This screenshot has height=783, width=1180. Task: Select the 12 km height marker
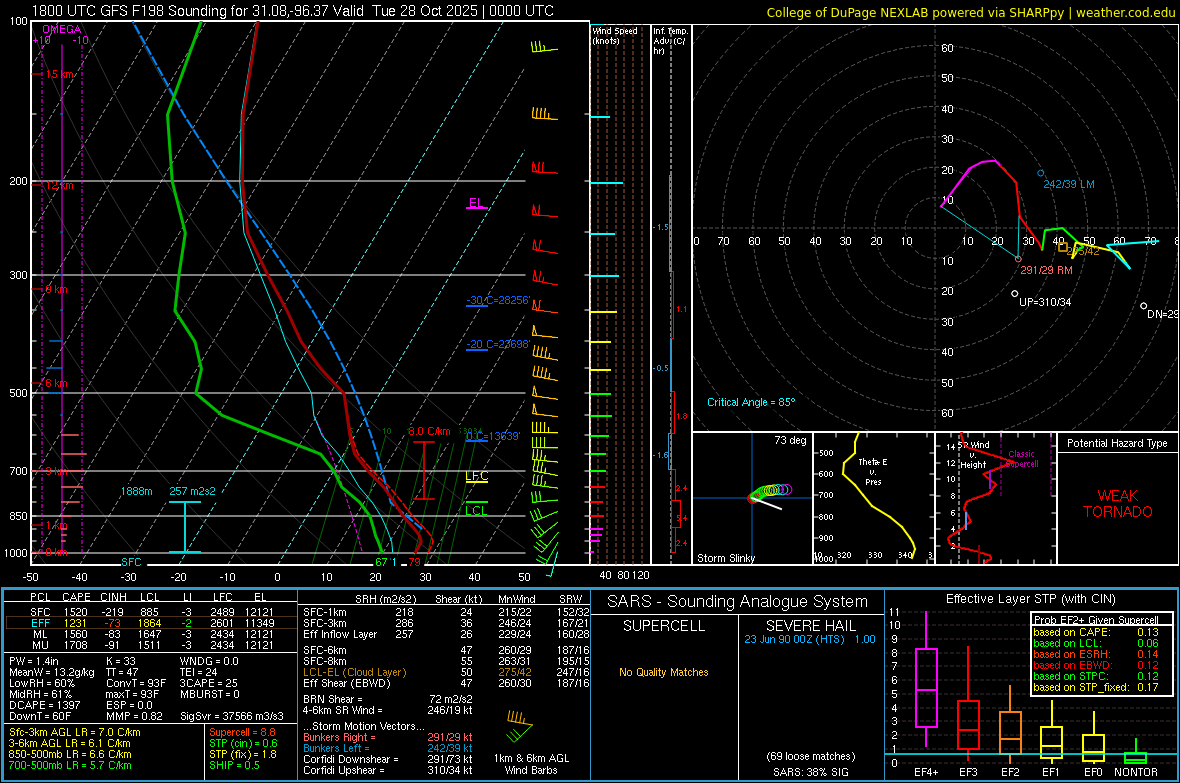pyautogui.click(x=59, y=185)
